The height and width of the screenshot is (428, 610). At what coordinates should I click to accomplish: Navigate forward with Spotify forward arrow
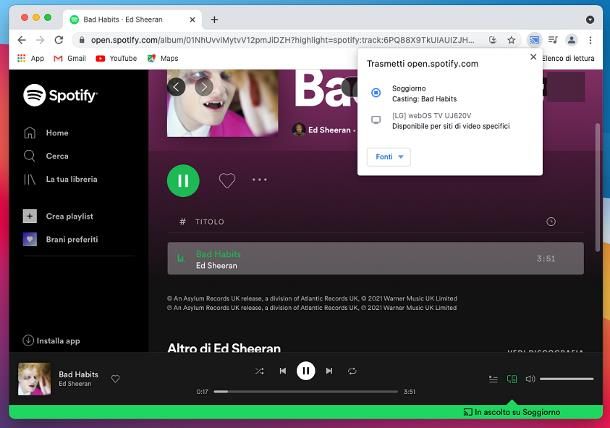204,87
